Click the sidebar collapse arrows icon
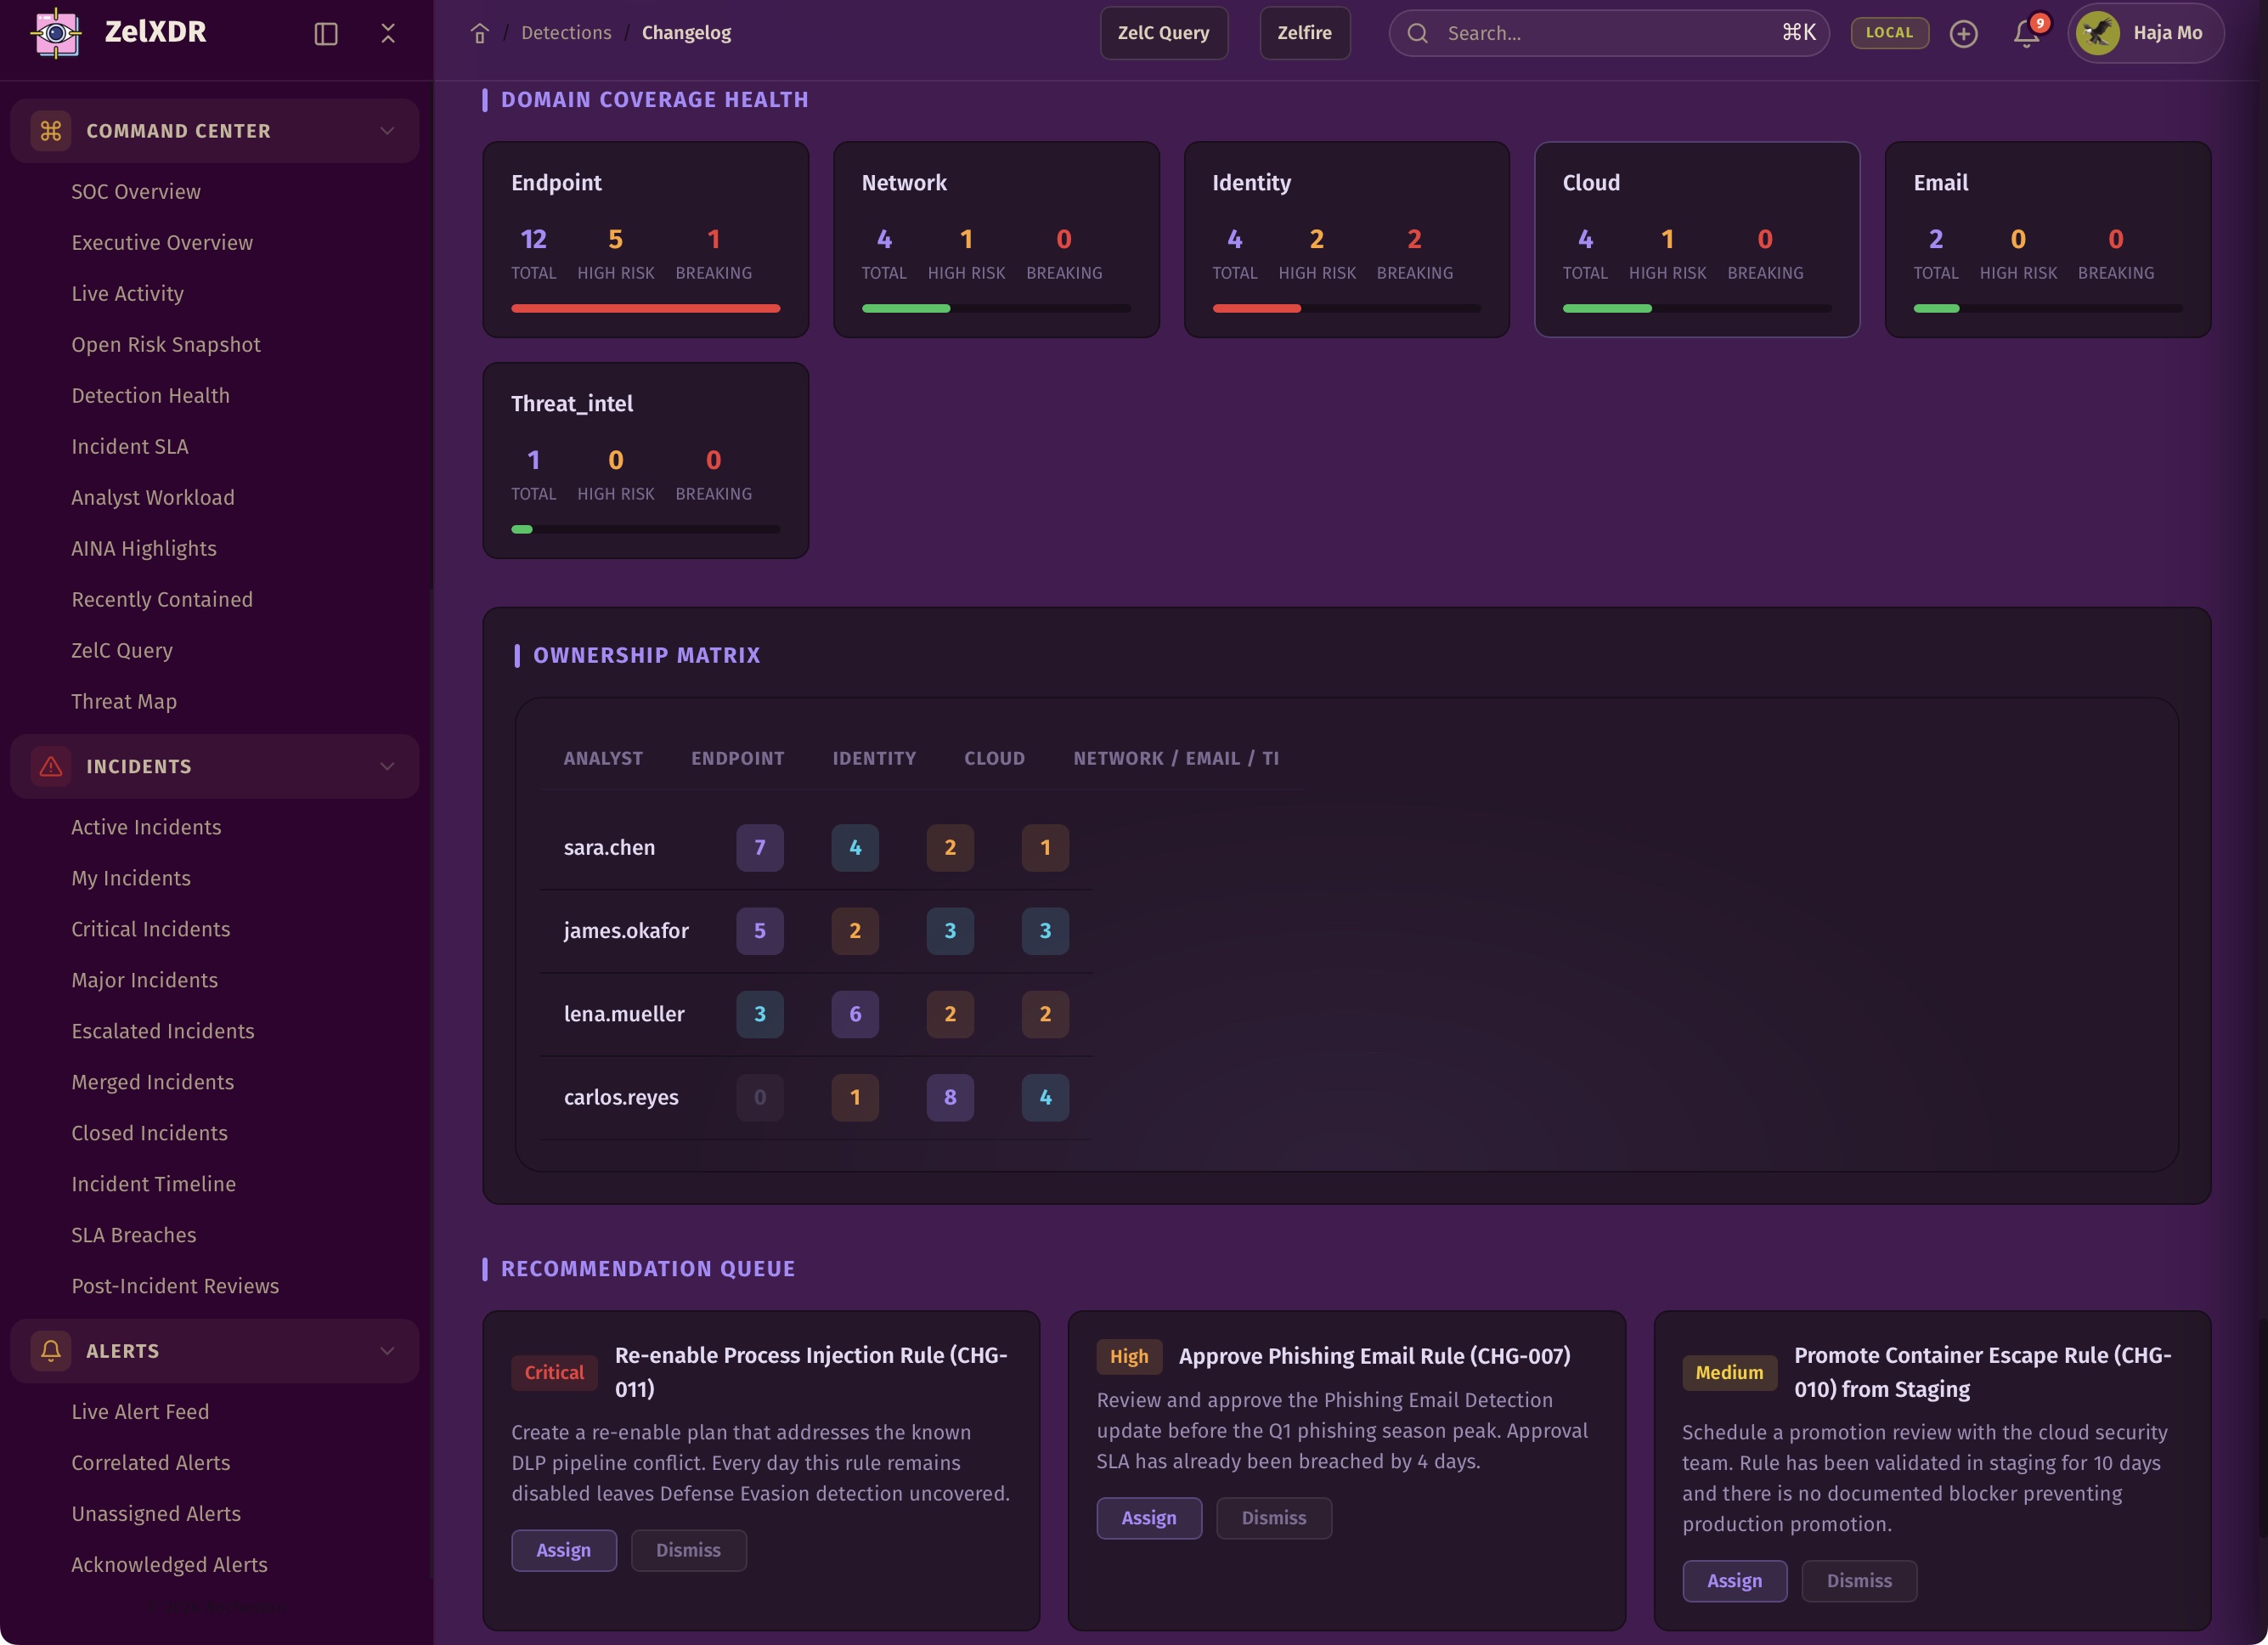 click(x=388, y=33)
